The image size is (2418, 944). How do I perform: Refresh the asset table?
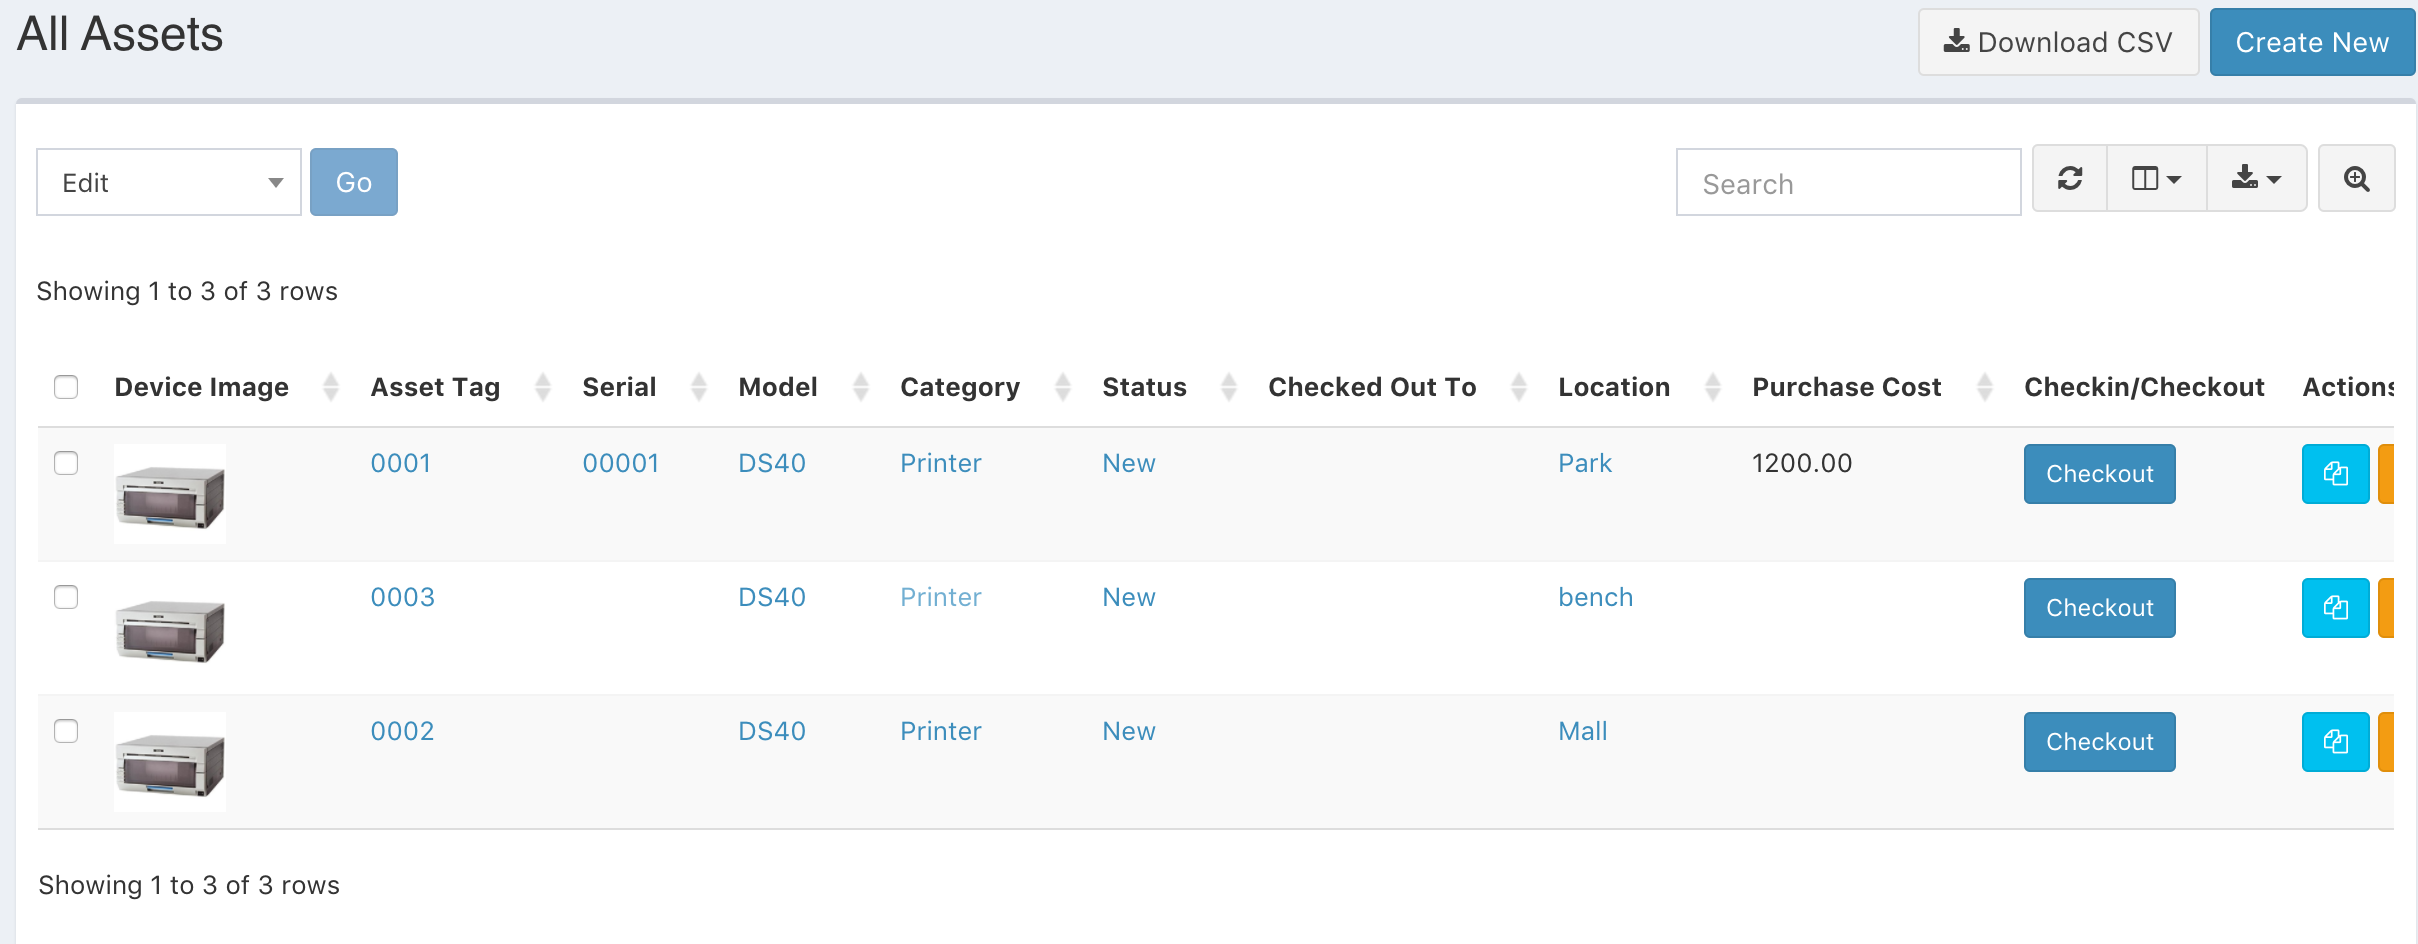(2070, 180)
